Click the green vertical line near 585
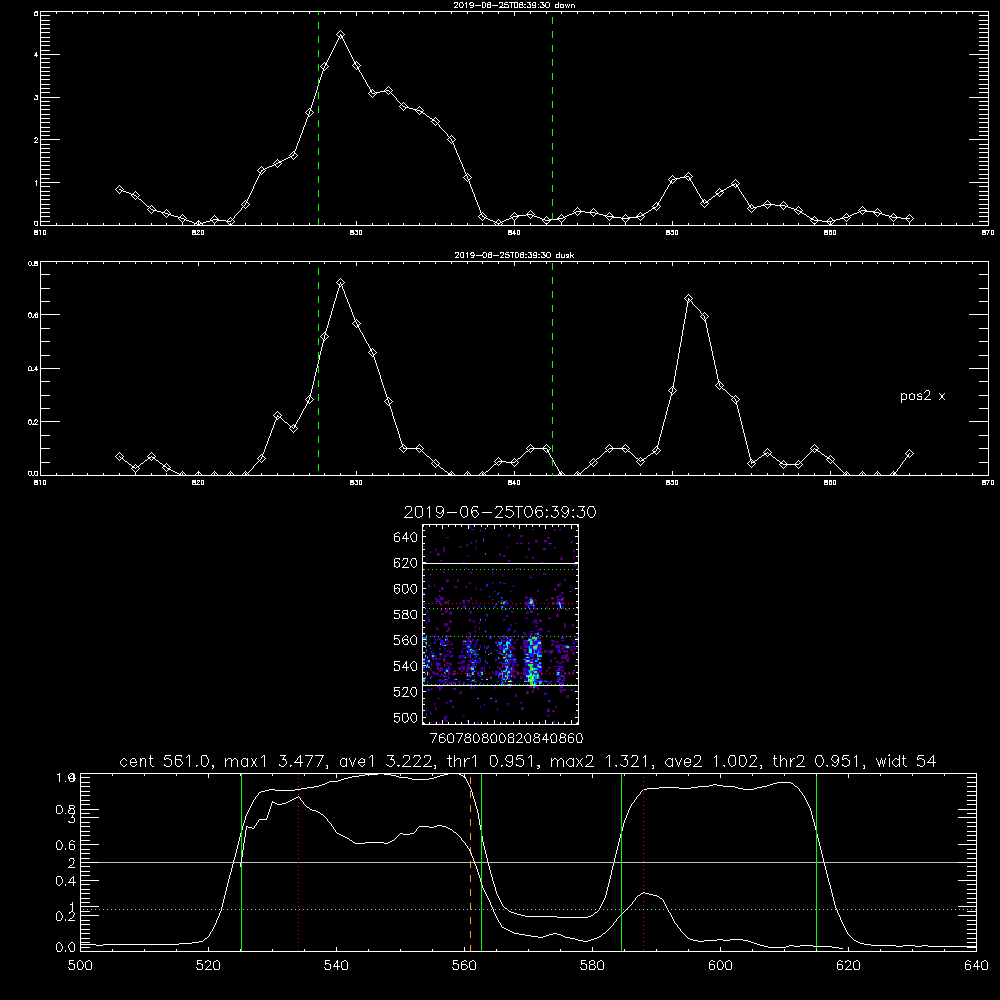Screen dimensions: 1000x1000 (621, 862)
